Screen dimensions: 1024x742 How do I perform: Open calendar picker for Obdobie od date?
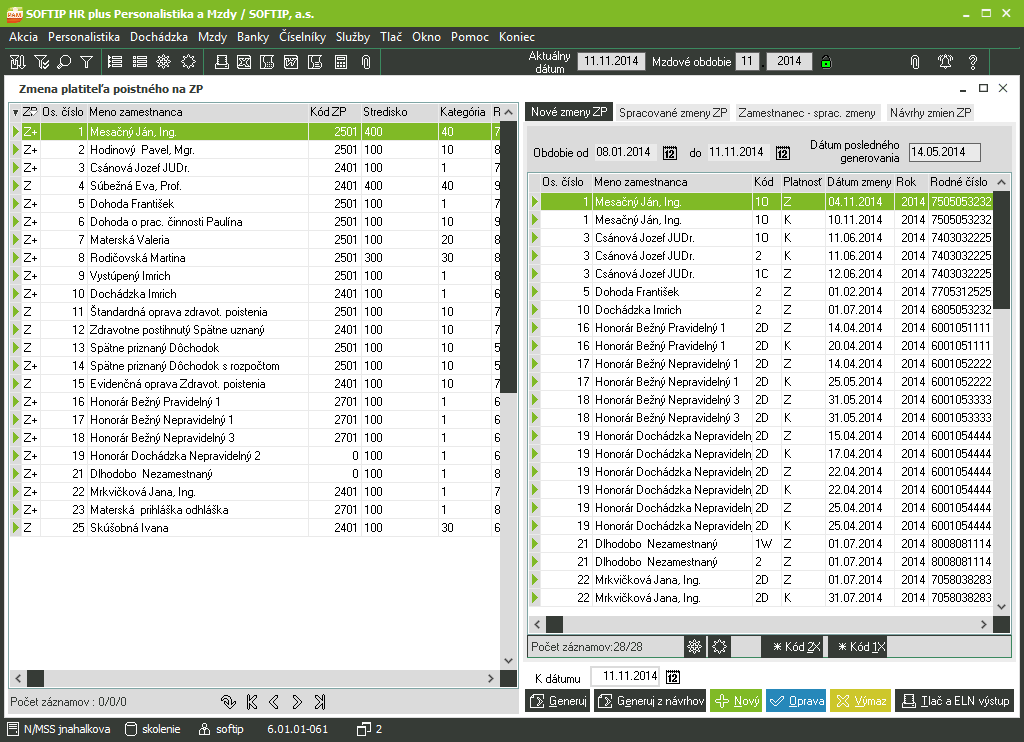coord(670,153)
